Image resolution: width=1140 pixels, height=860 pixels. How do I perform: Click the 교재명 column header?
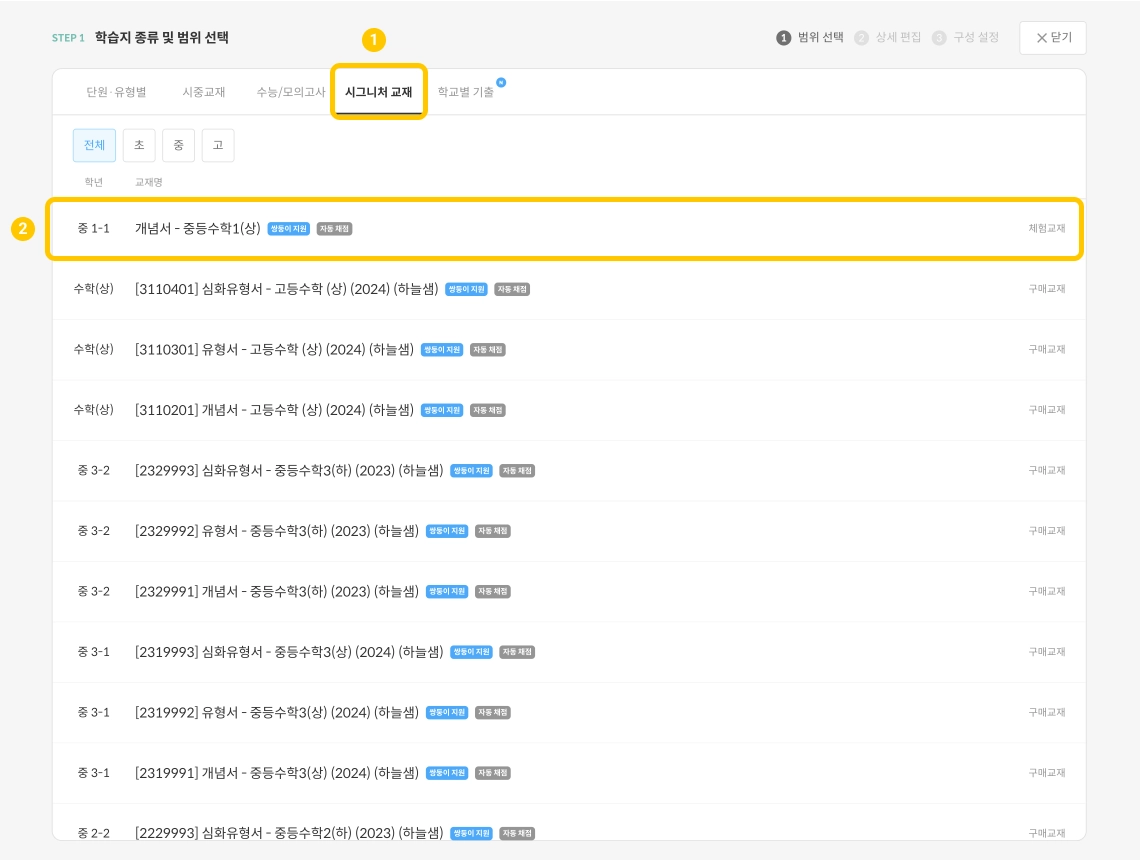(148, 182)
